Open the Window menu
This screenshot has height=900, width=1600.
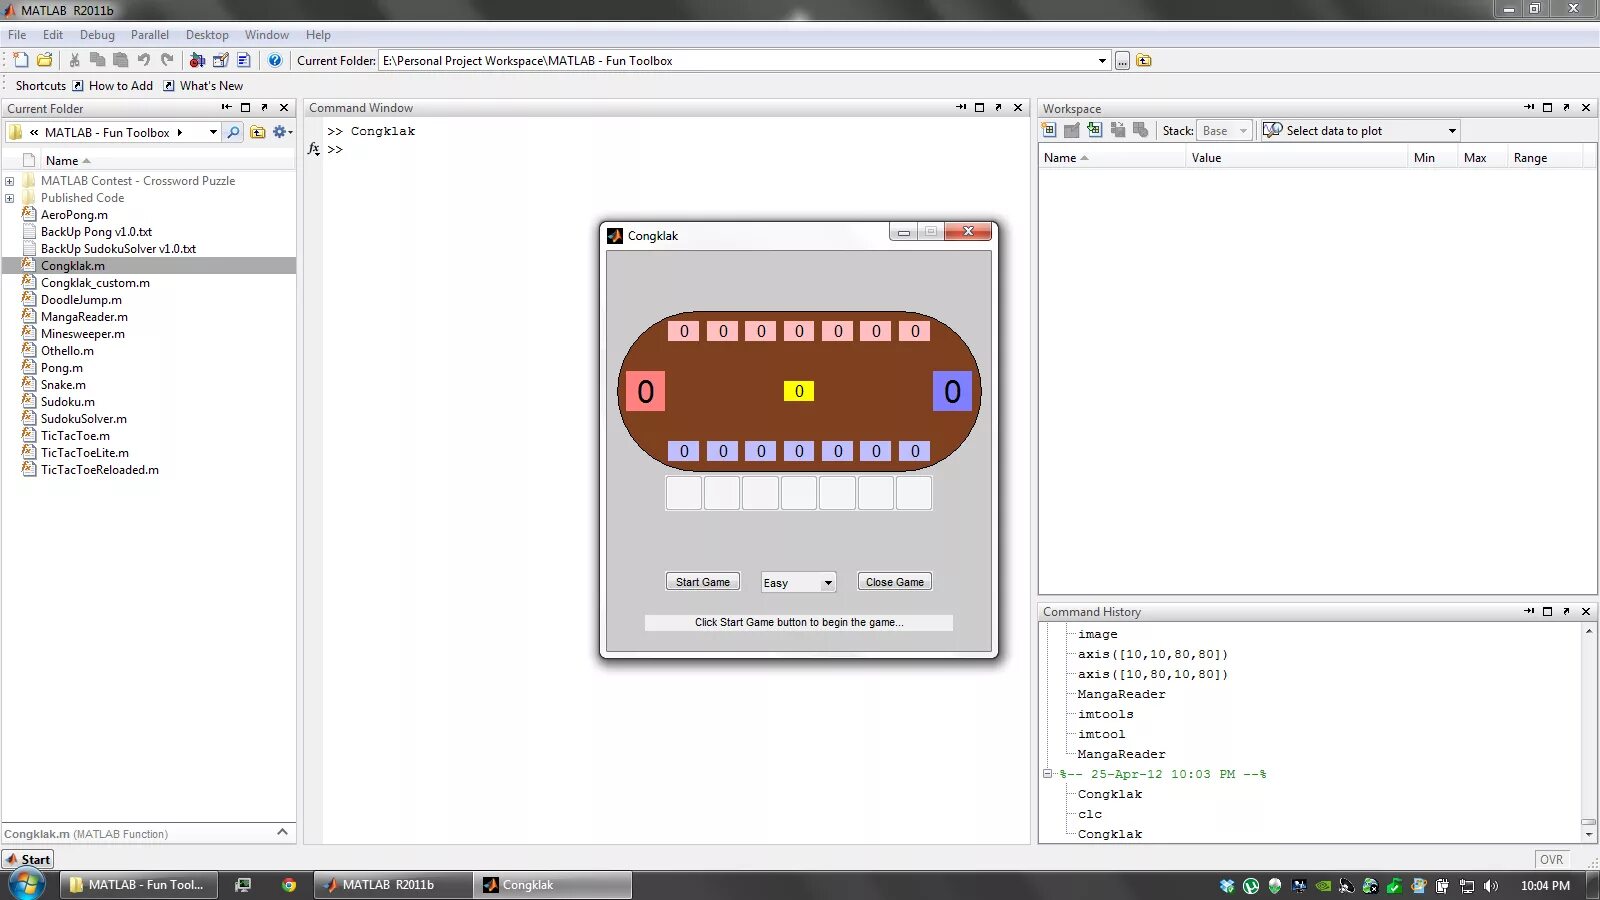pos(267,35)
